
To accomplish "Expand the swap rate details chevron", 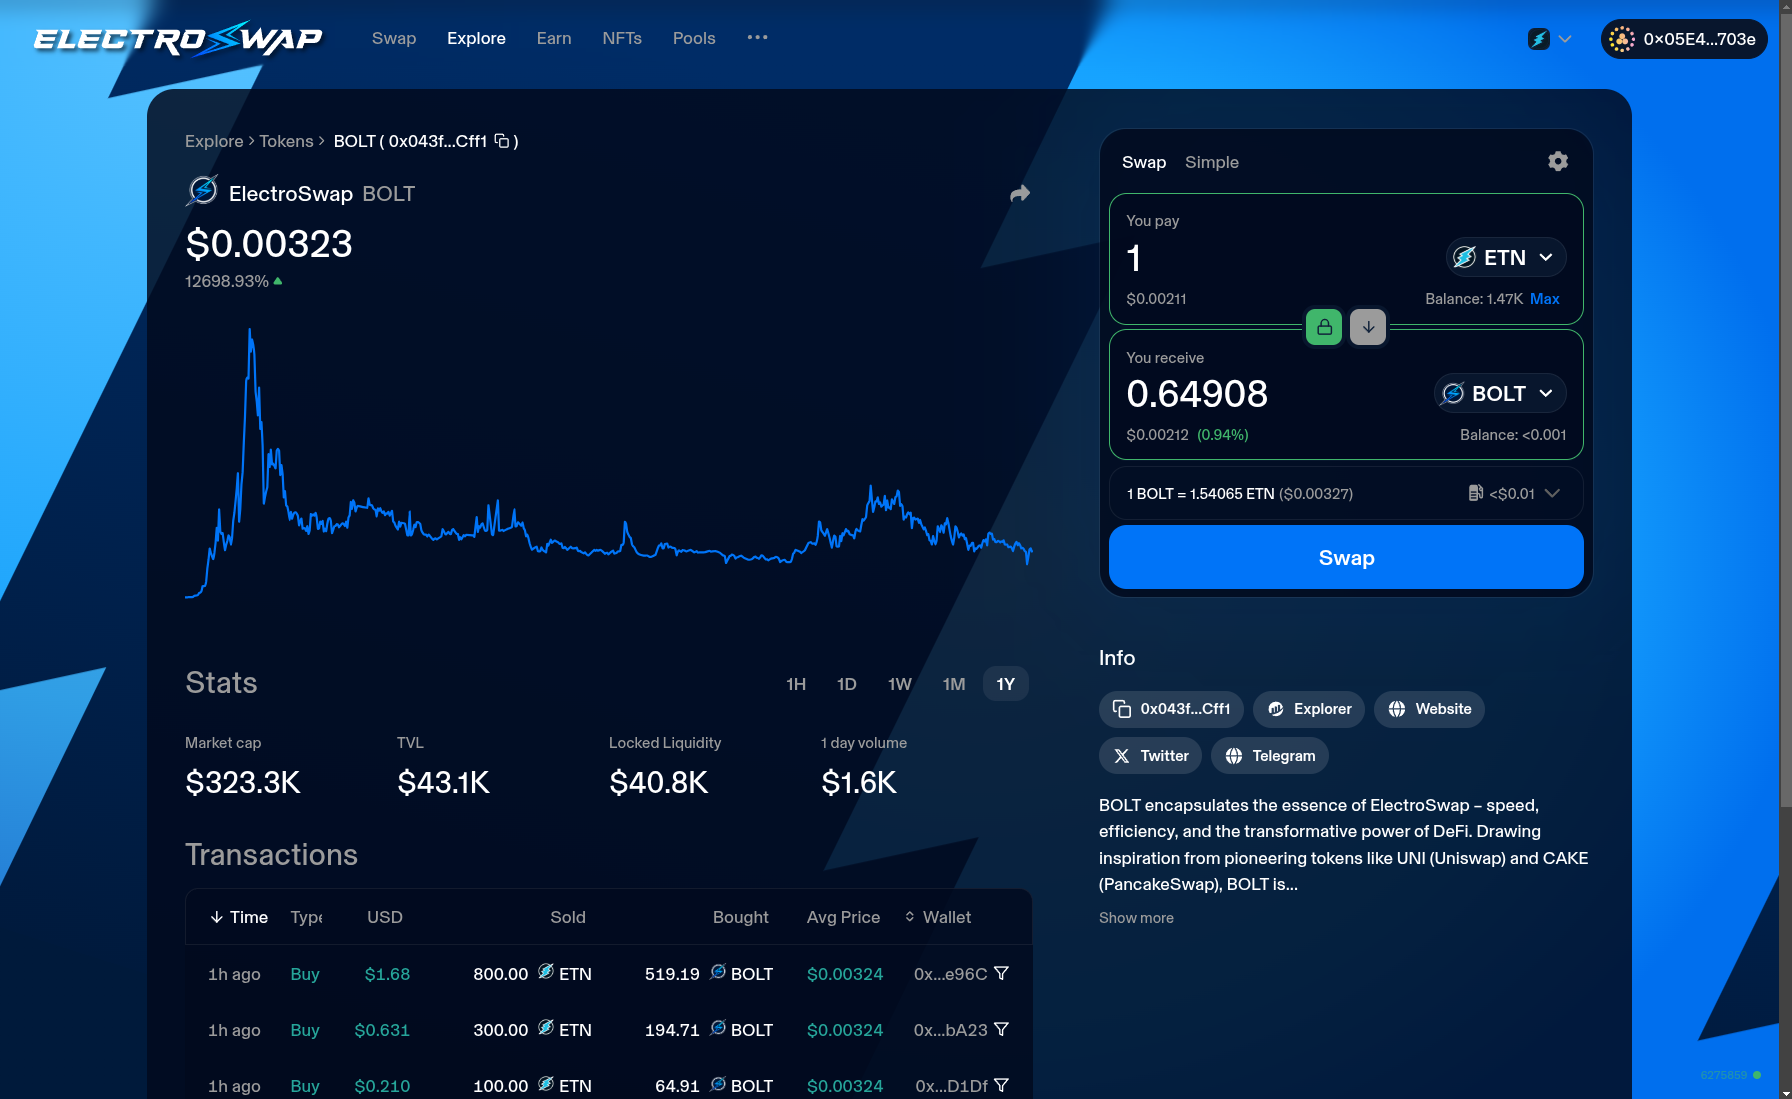I will (1552, 493).
